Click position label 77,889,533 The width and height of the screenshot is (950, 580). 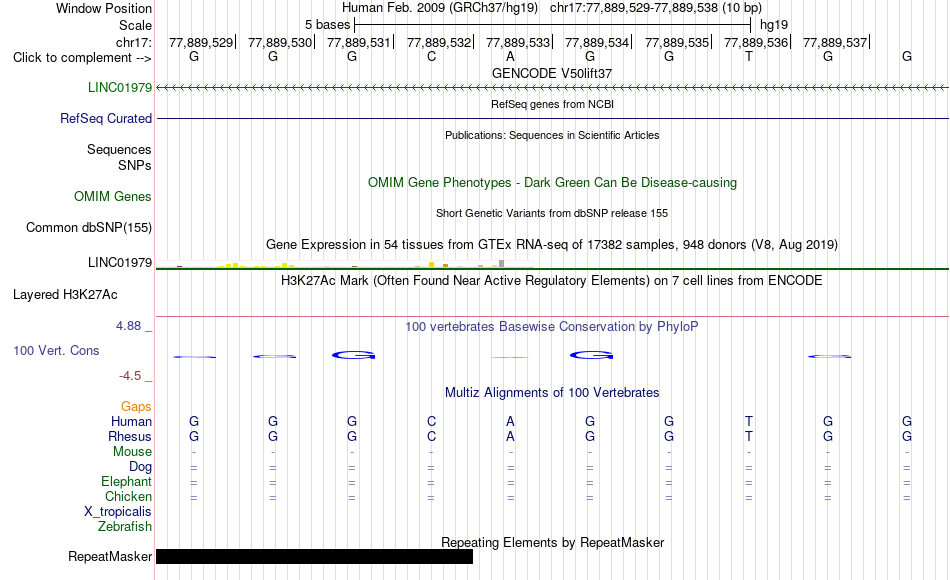(x=518, y=42)
